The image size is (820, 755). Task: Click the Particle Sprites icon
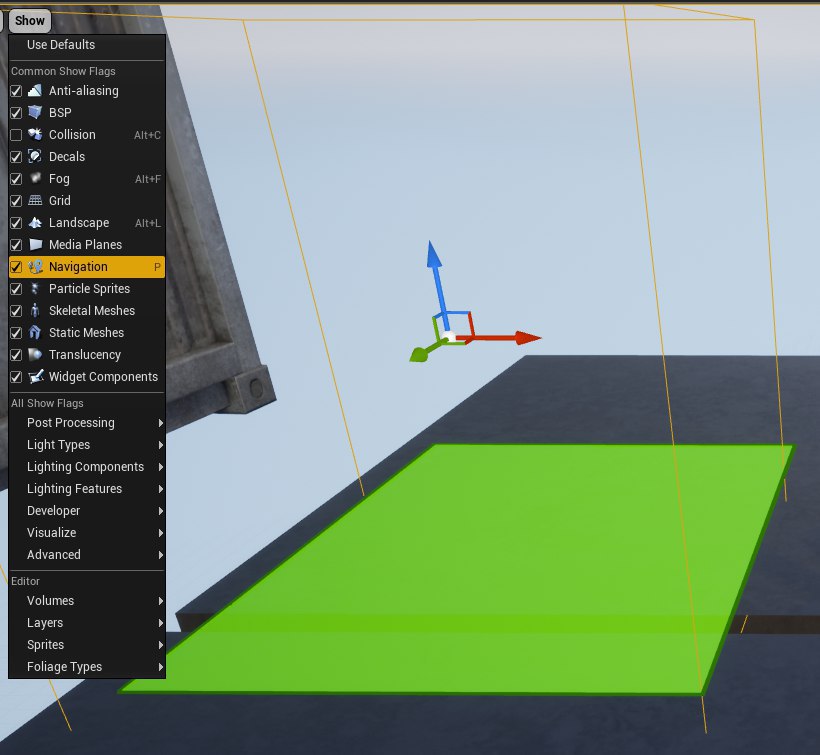[x=35, y=289]
